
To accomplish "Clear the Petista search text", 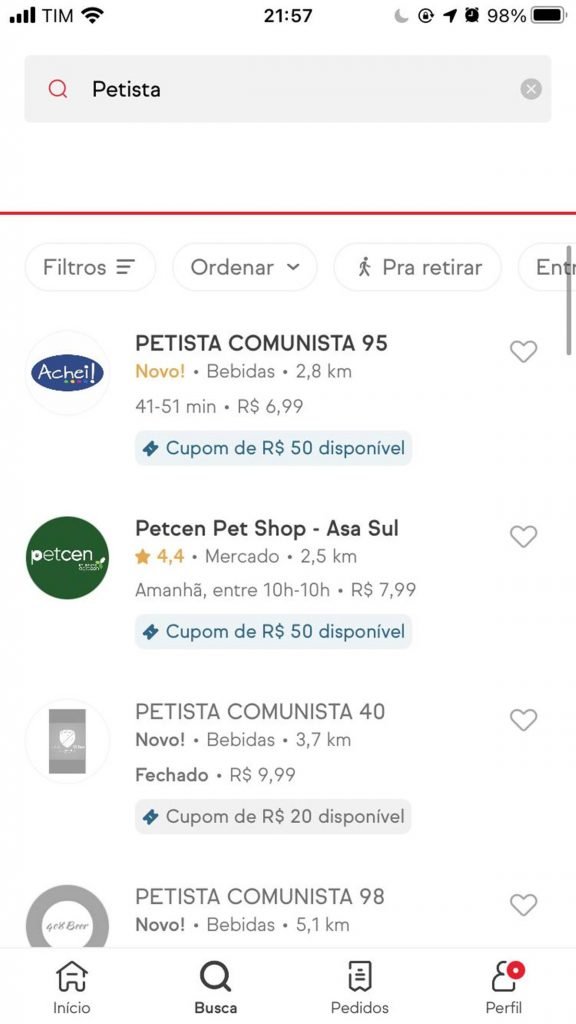I will pyautogui.click(x=531, y=89).
